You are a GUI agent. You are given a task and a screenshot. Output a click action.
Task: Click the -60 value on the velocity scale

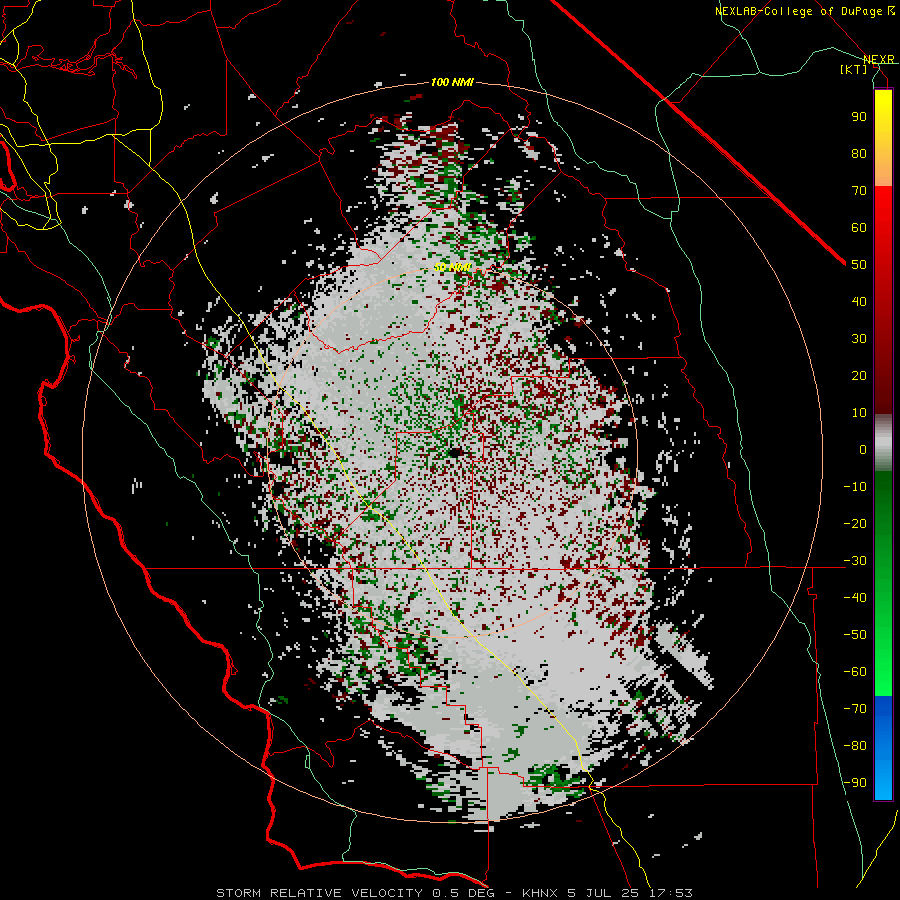855,672
